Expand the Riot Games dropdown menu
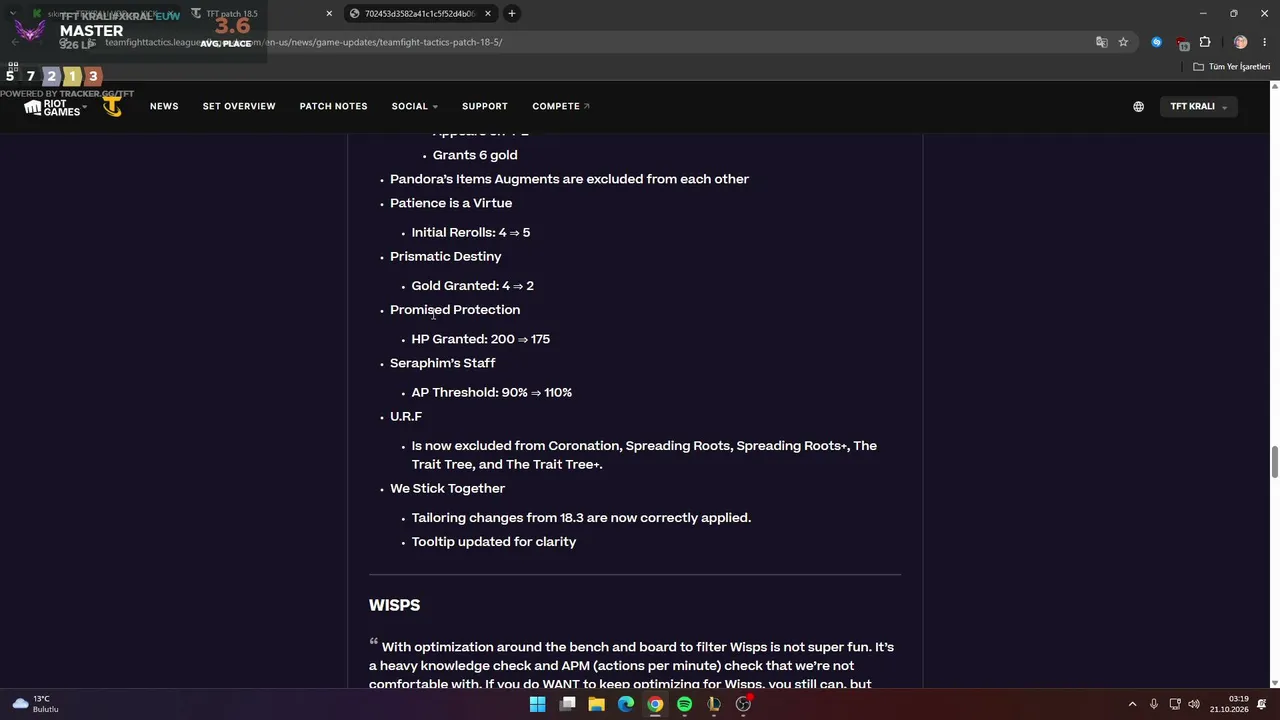 click(x=55, y=106)
